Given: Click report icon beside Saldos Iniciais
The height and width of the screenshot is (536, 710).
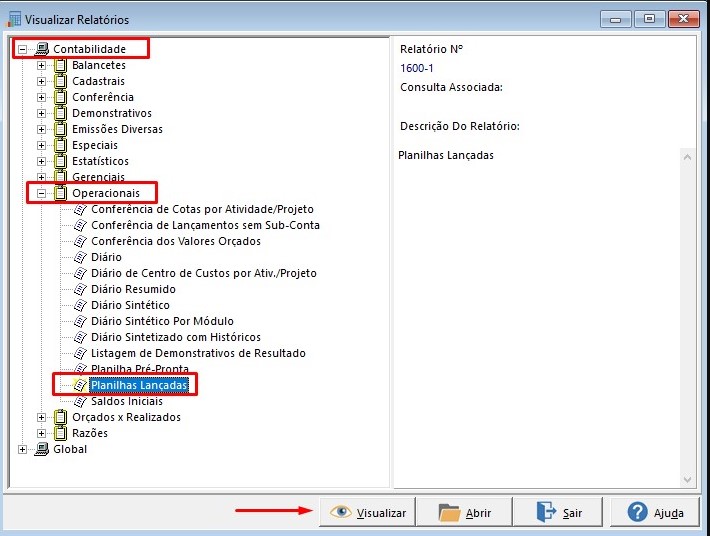Looking at the screenshot, I should (x=80, y=401).
